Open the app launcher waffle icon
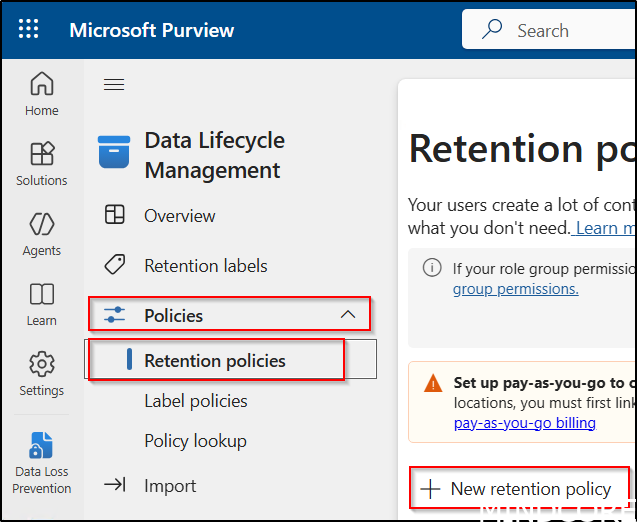This screenshot has height=522, width=637. (x=29, y=29)
